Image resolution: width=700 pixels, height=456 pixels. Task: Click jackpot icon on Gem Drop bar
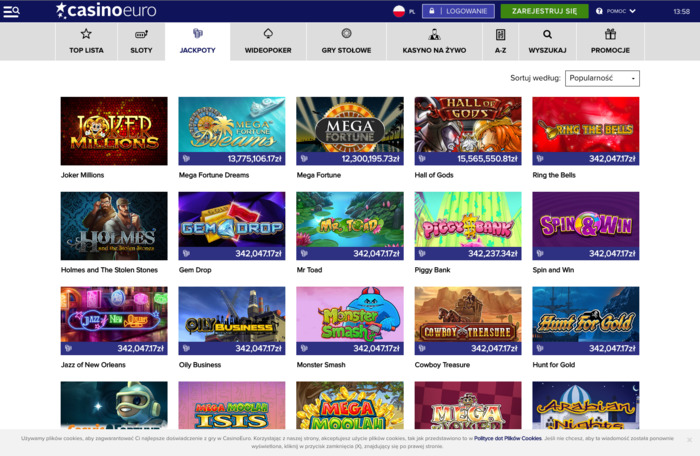click(x=186, y=253)
